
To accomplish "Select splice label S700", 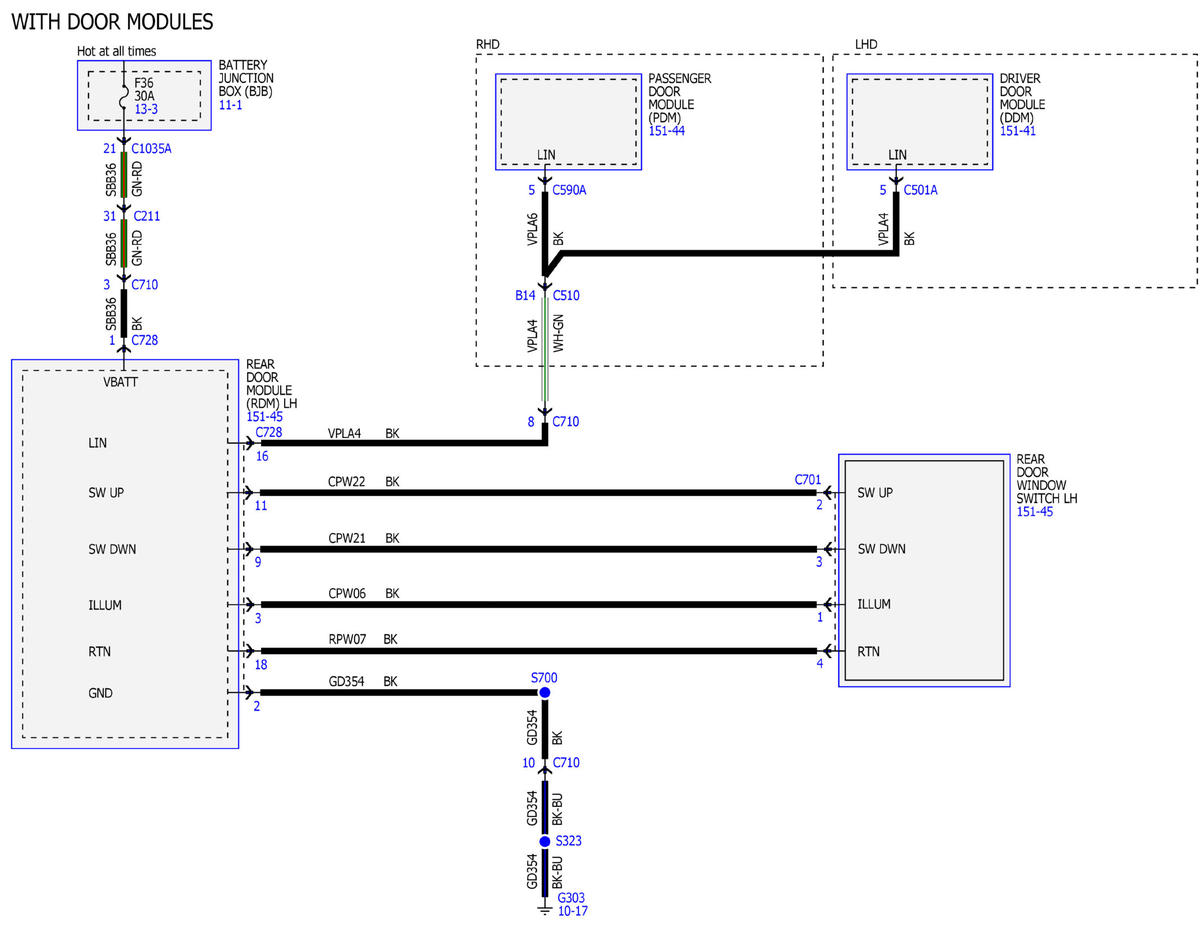I will click(544, 678).
